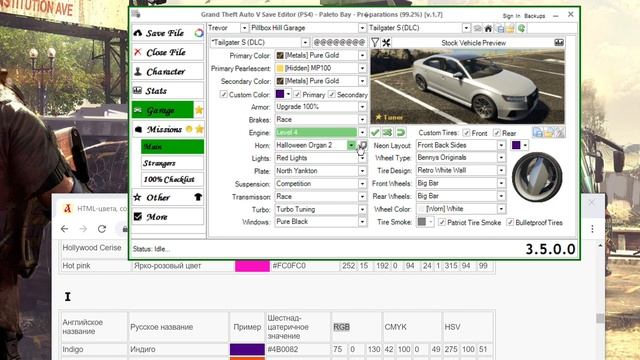Viewport: 640px width, 360px height.
Task: Click the purple neon color swatch
Action: (x=516, y=145)
